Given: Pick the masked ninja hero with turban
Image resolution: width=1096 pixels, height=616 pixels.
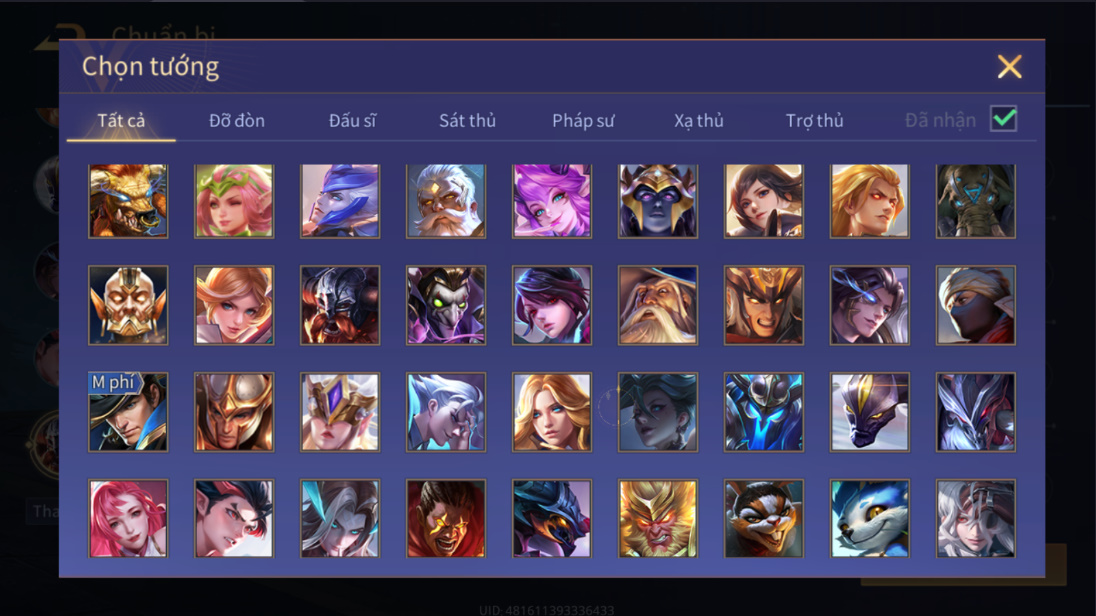Looking at the screenshot, I should [976, 305].
